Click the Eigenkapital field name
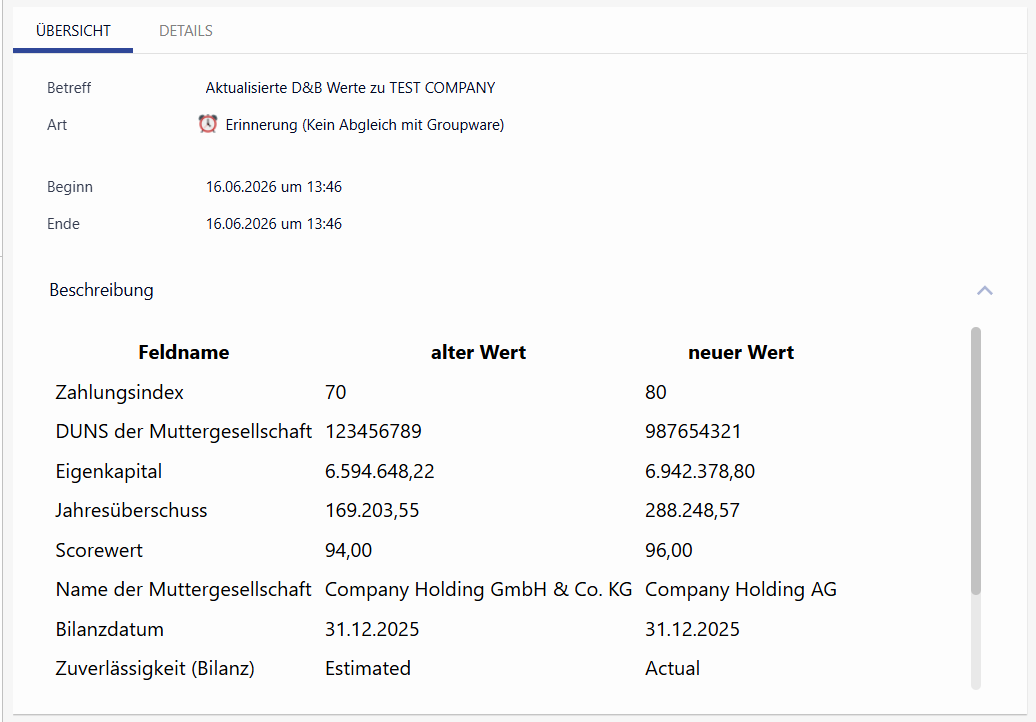This screenshot has width=1036, height=722. (x=108, y=472)
